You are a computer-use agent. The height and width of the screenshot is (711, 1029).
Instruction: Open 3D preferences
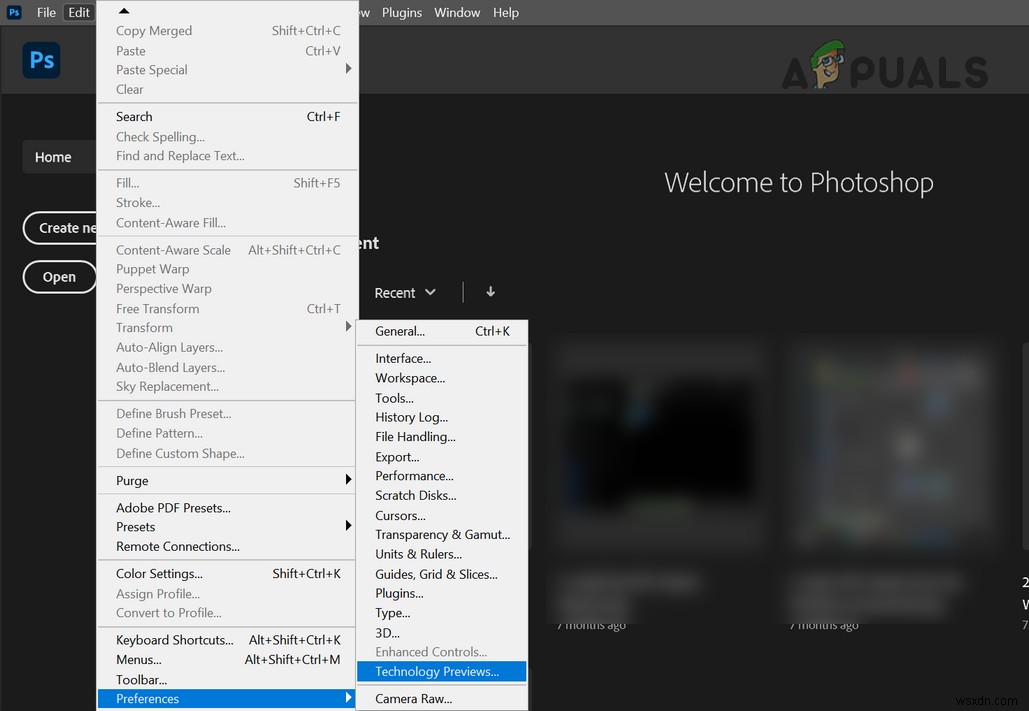[x=442, y=633]
